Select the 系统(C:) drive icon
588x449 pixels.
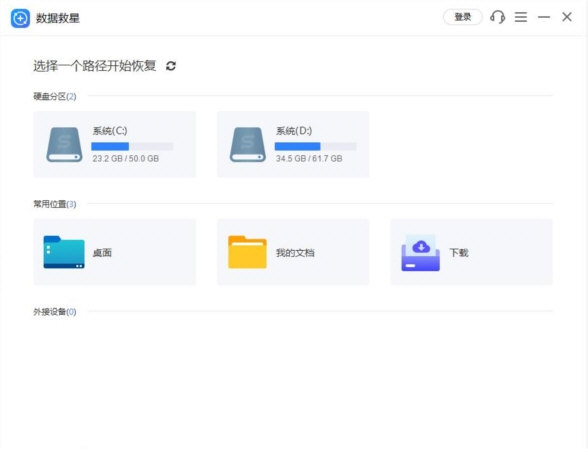click(x=64, y=145)
